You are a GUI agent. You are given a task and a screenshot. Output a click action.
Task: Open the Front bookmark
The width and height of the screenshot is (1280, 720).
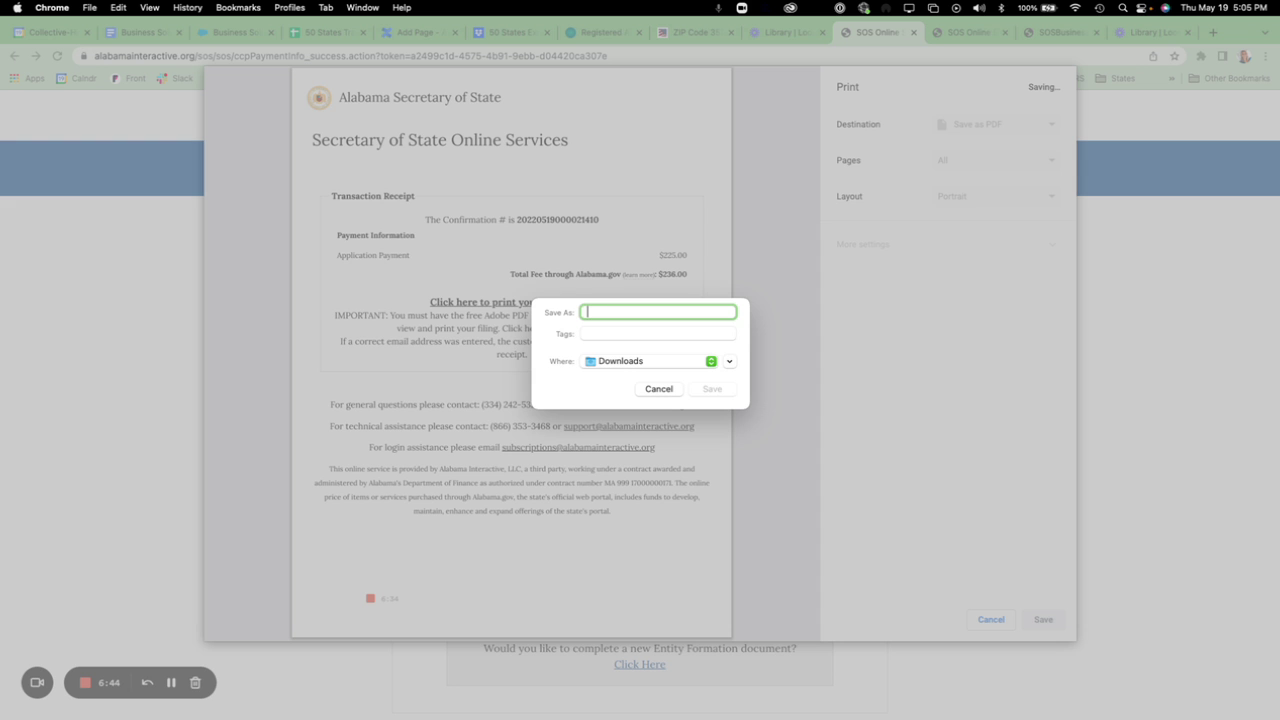[x=128, y=78]
